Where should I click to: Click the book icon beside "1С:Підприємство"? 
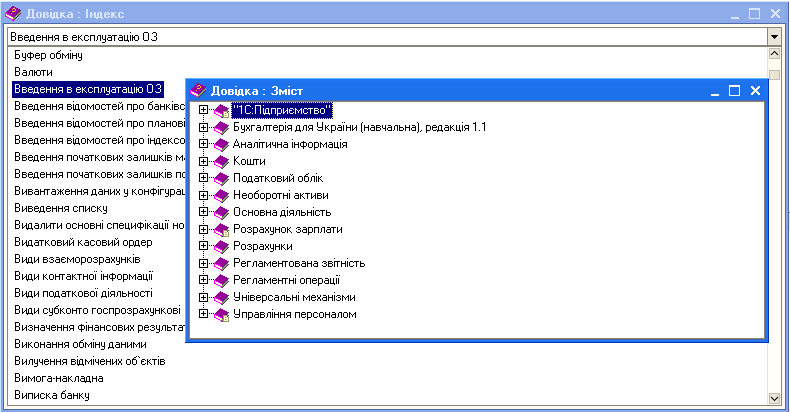222,111
